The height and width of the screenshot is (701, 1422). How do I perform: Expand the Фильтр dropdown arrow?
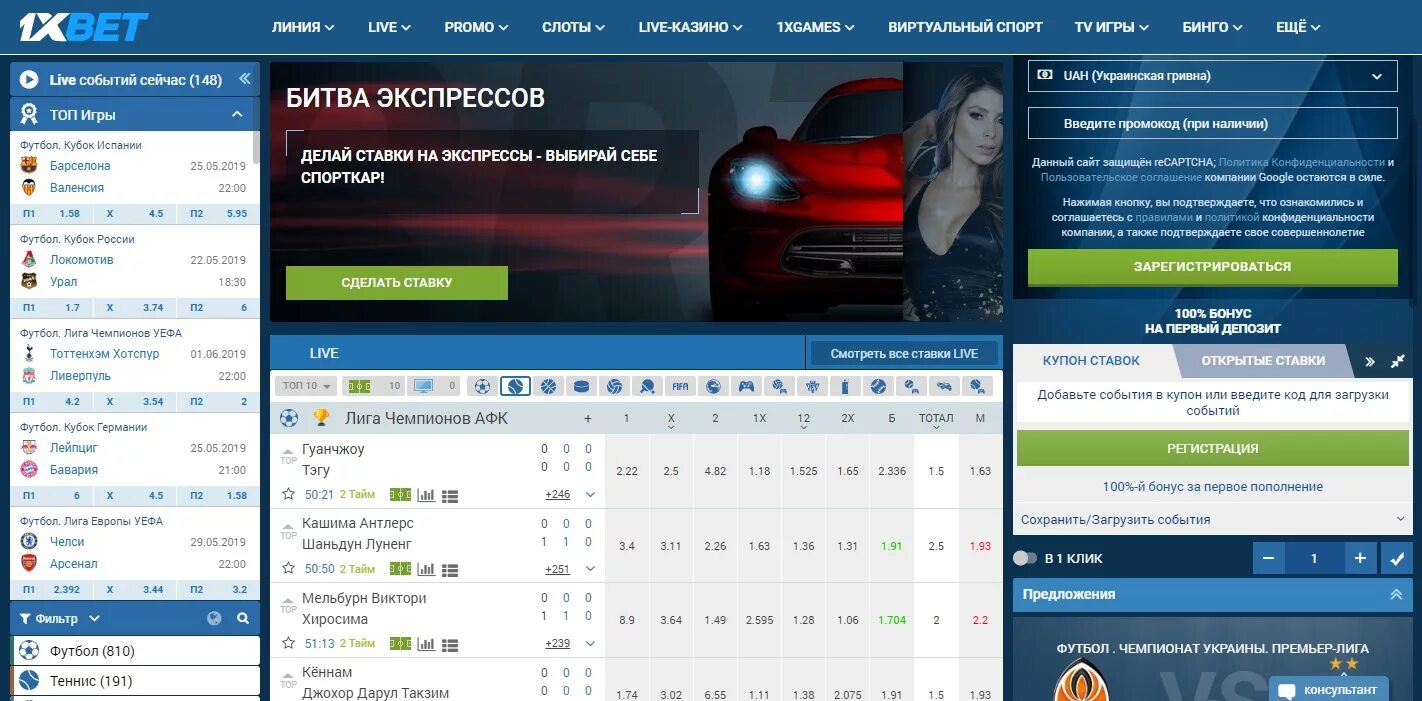tap(94, 619)
